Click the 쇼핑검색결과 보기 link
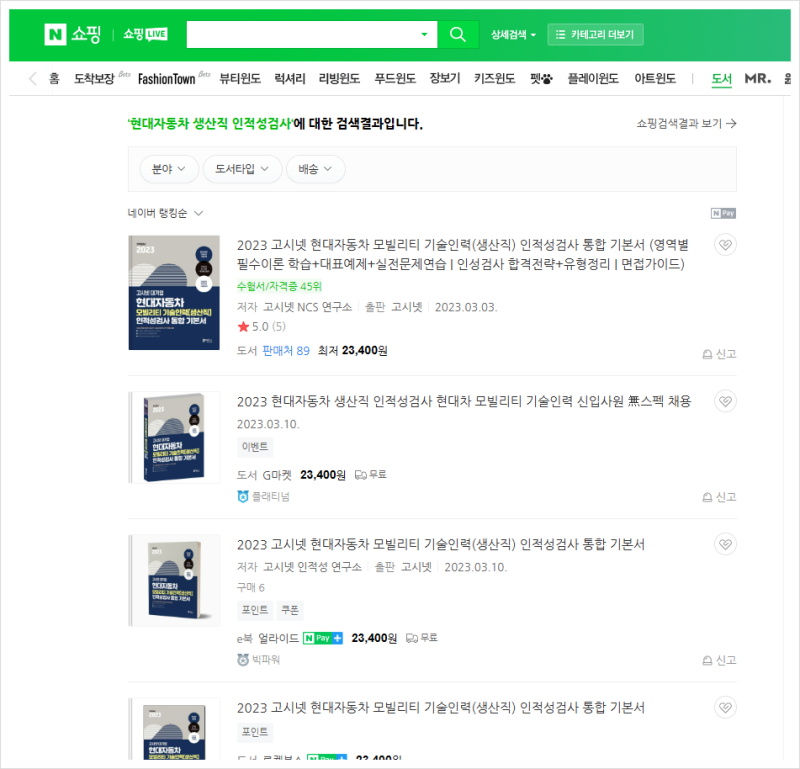 coord(686,123)
